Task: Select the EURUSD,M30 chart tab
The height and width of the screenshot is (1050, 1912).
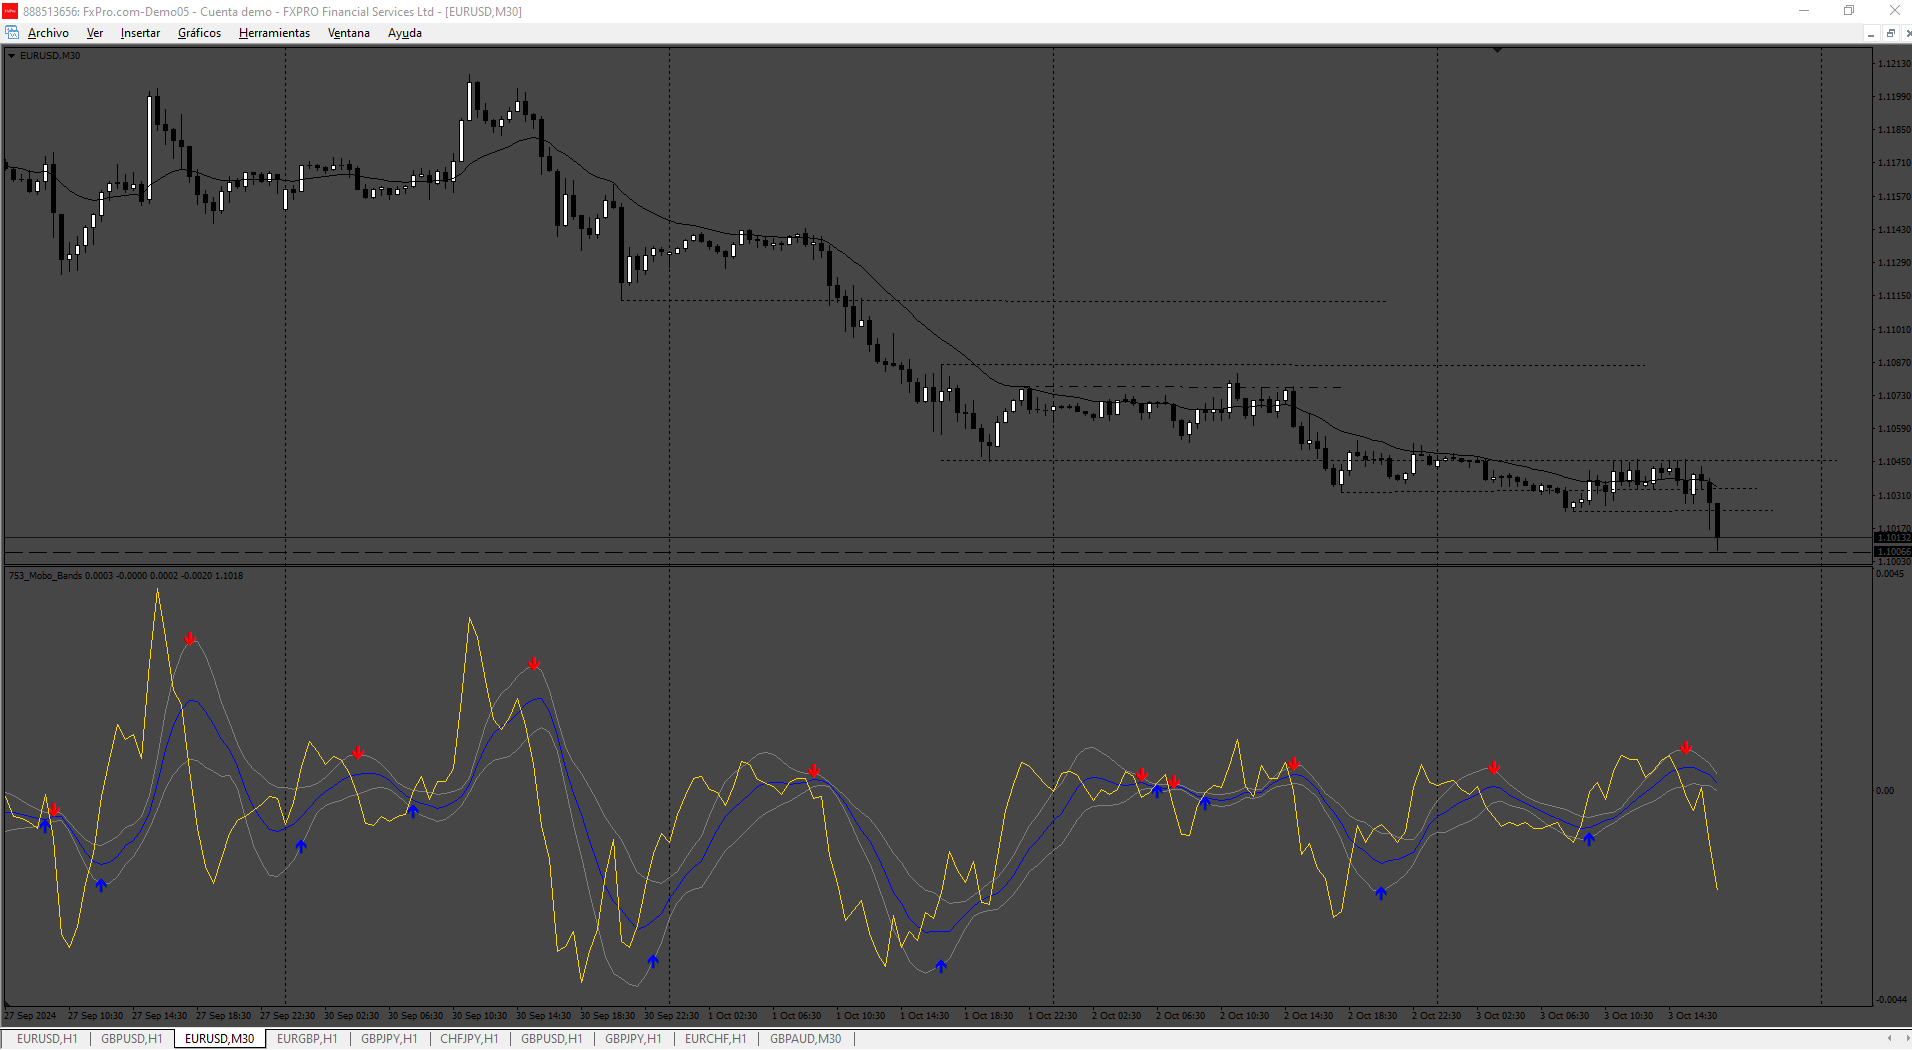Action: [x=219, y=1039]
